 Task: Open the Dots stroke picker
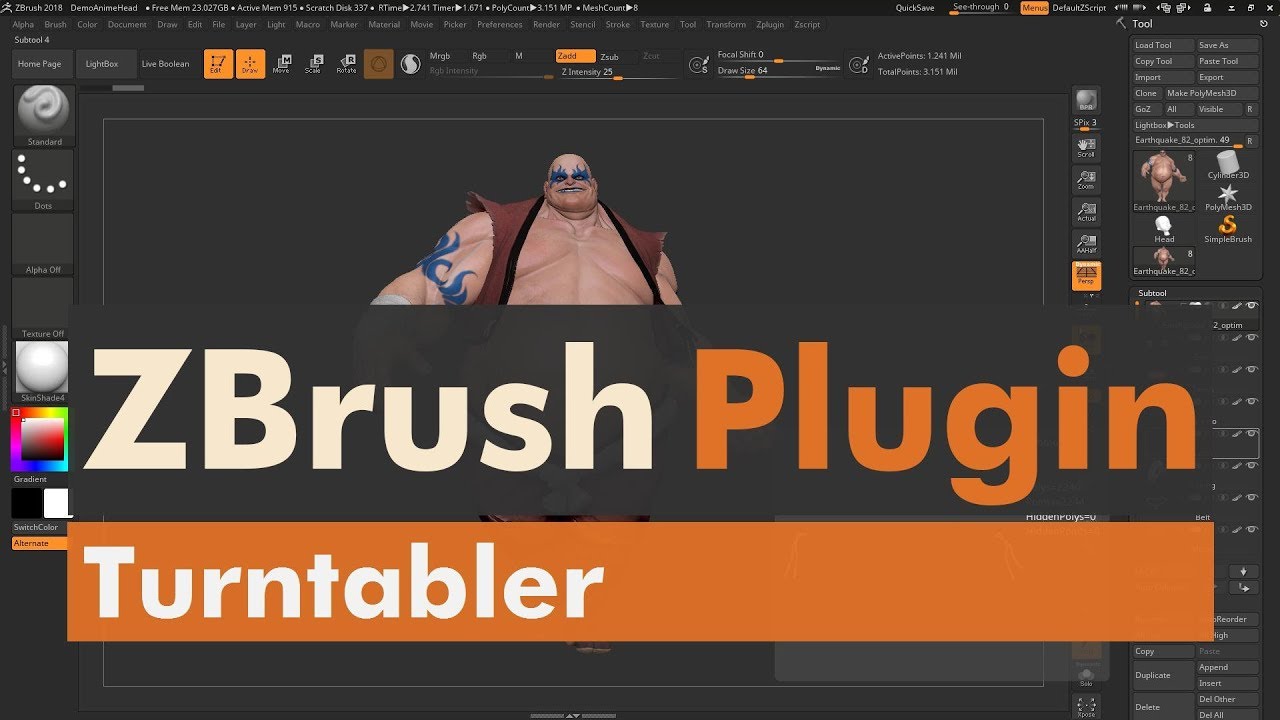[43, 180]
